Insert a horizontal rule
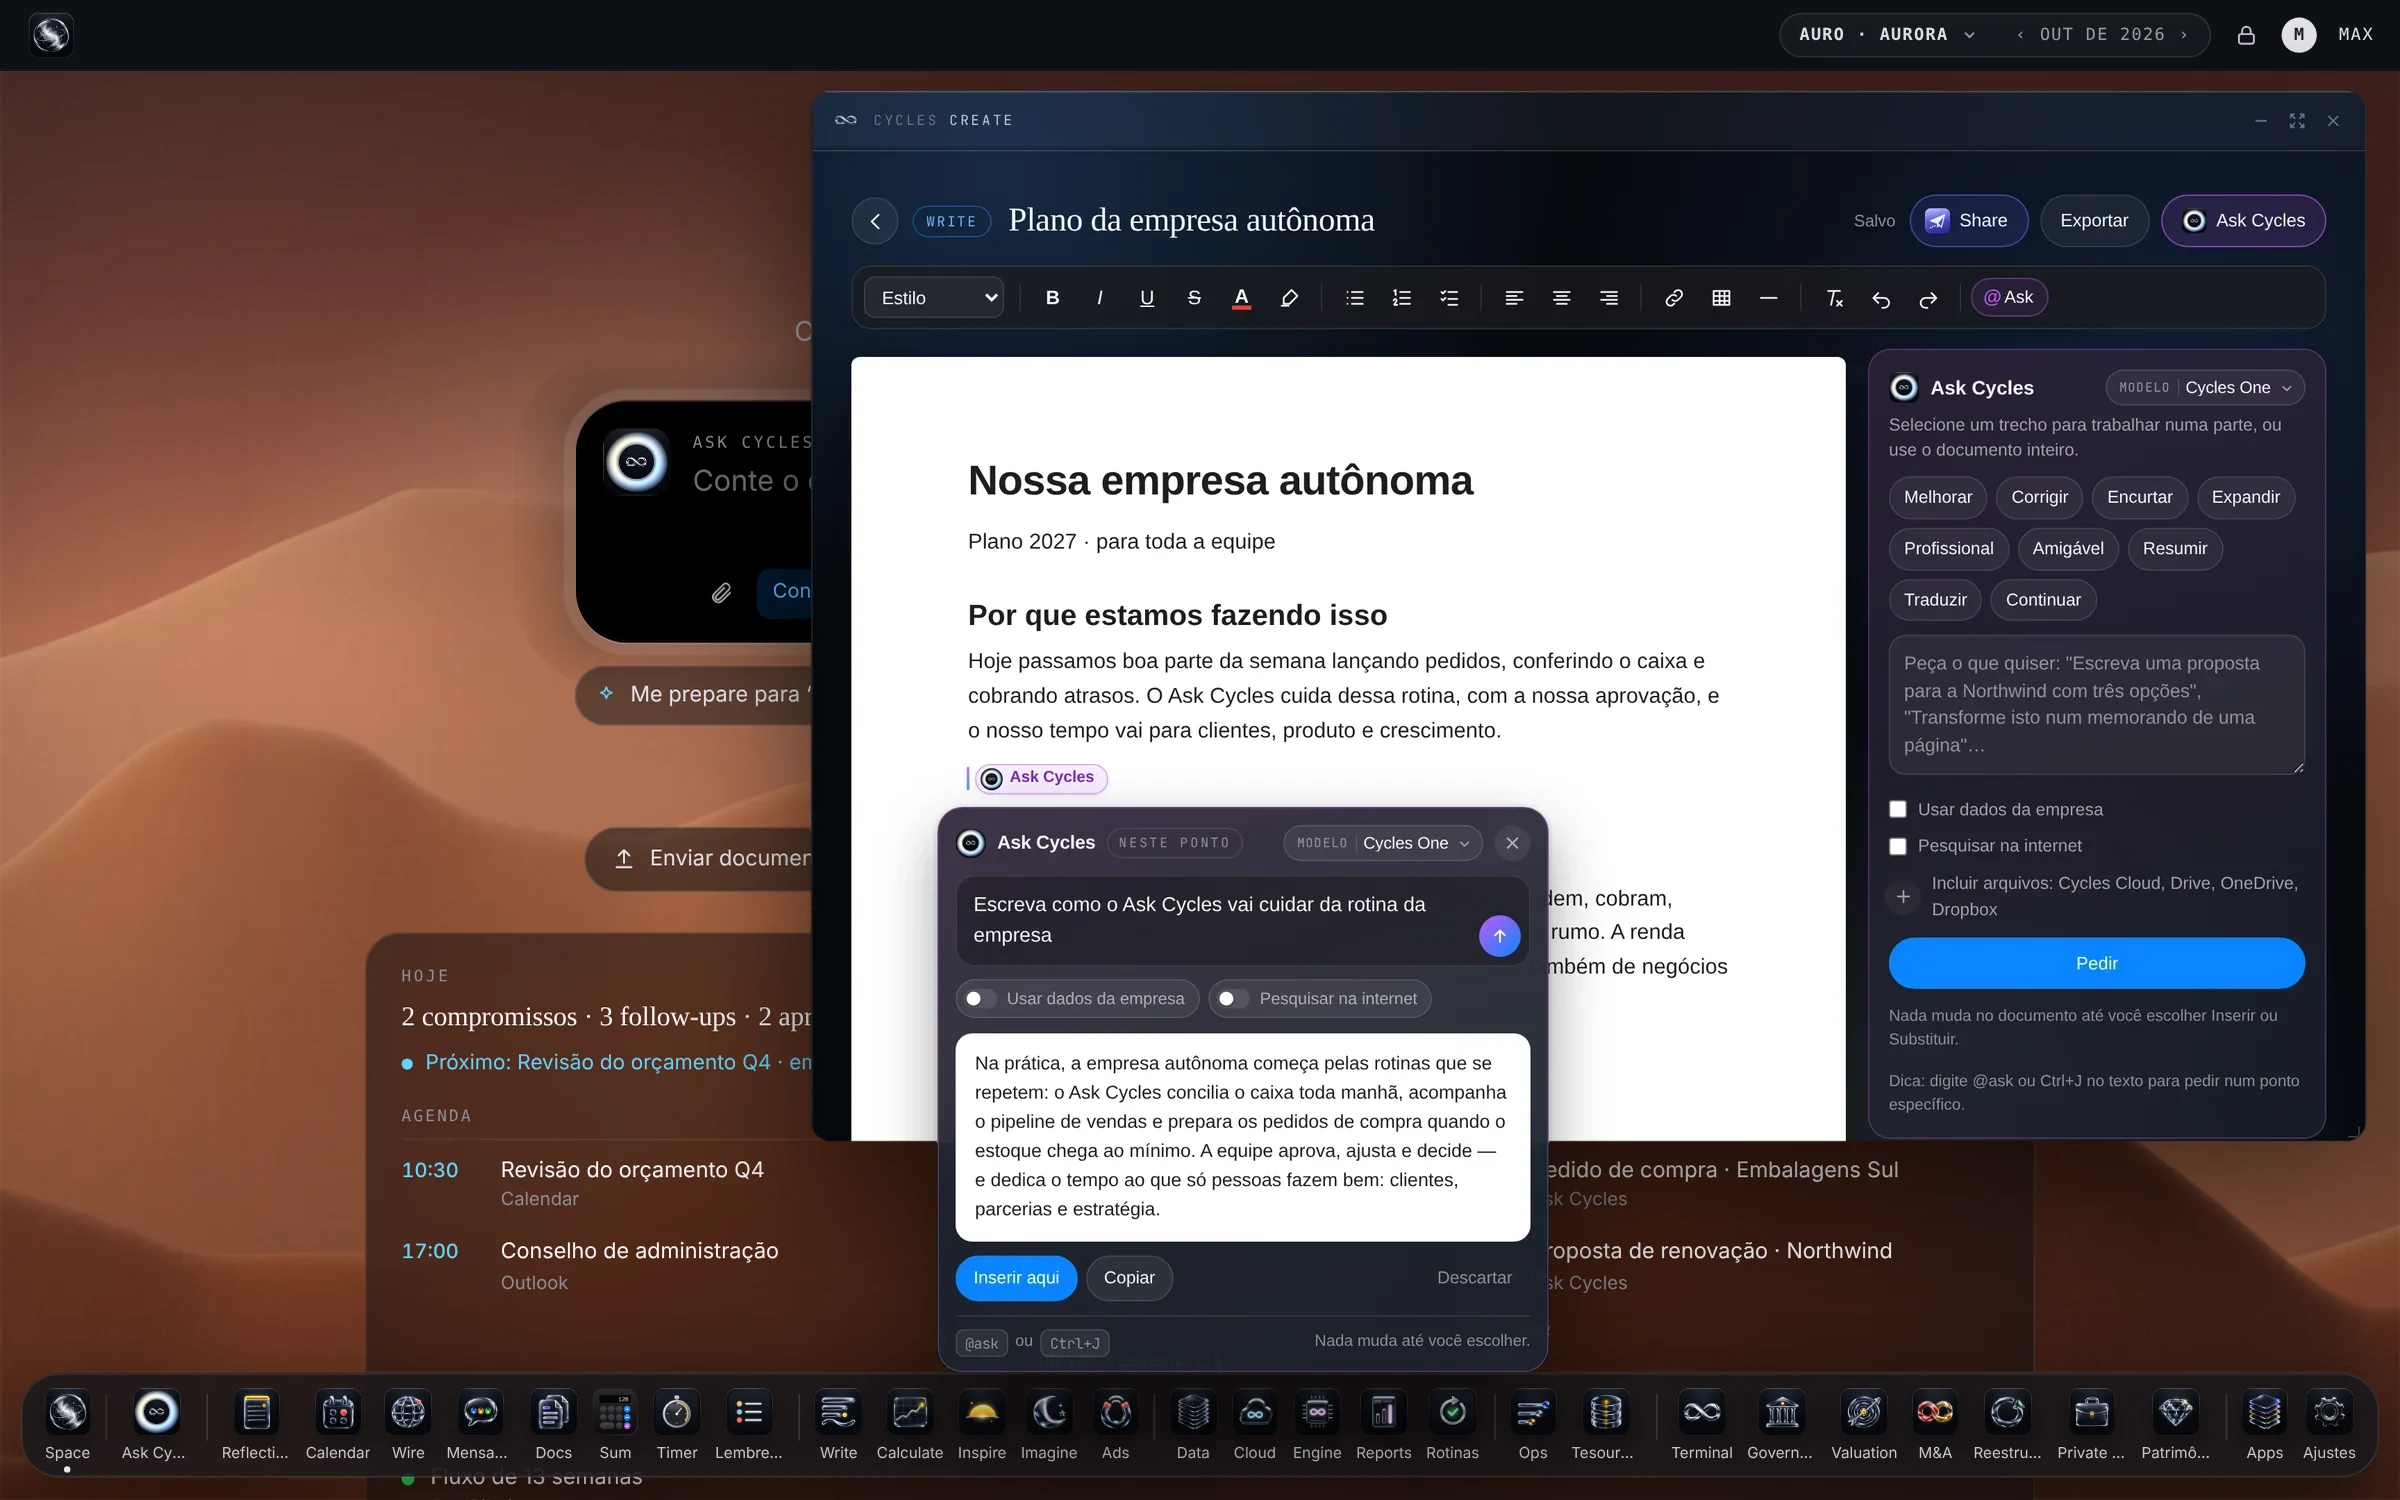 1768,298
